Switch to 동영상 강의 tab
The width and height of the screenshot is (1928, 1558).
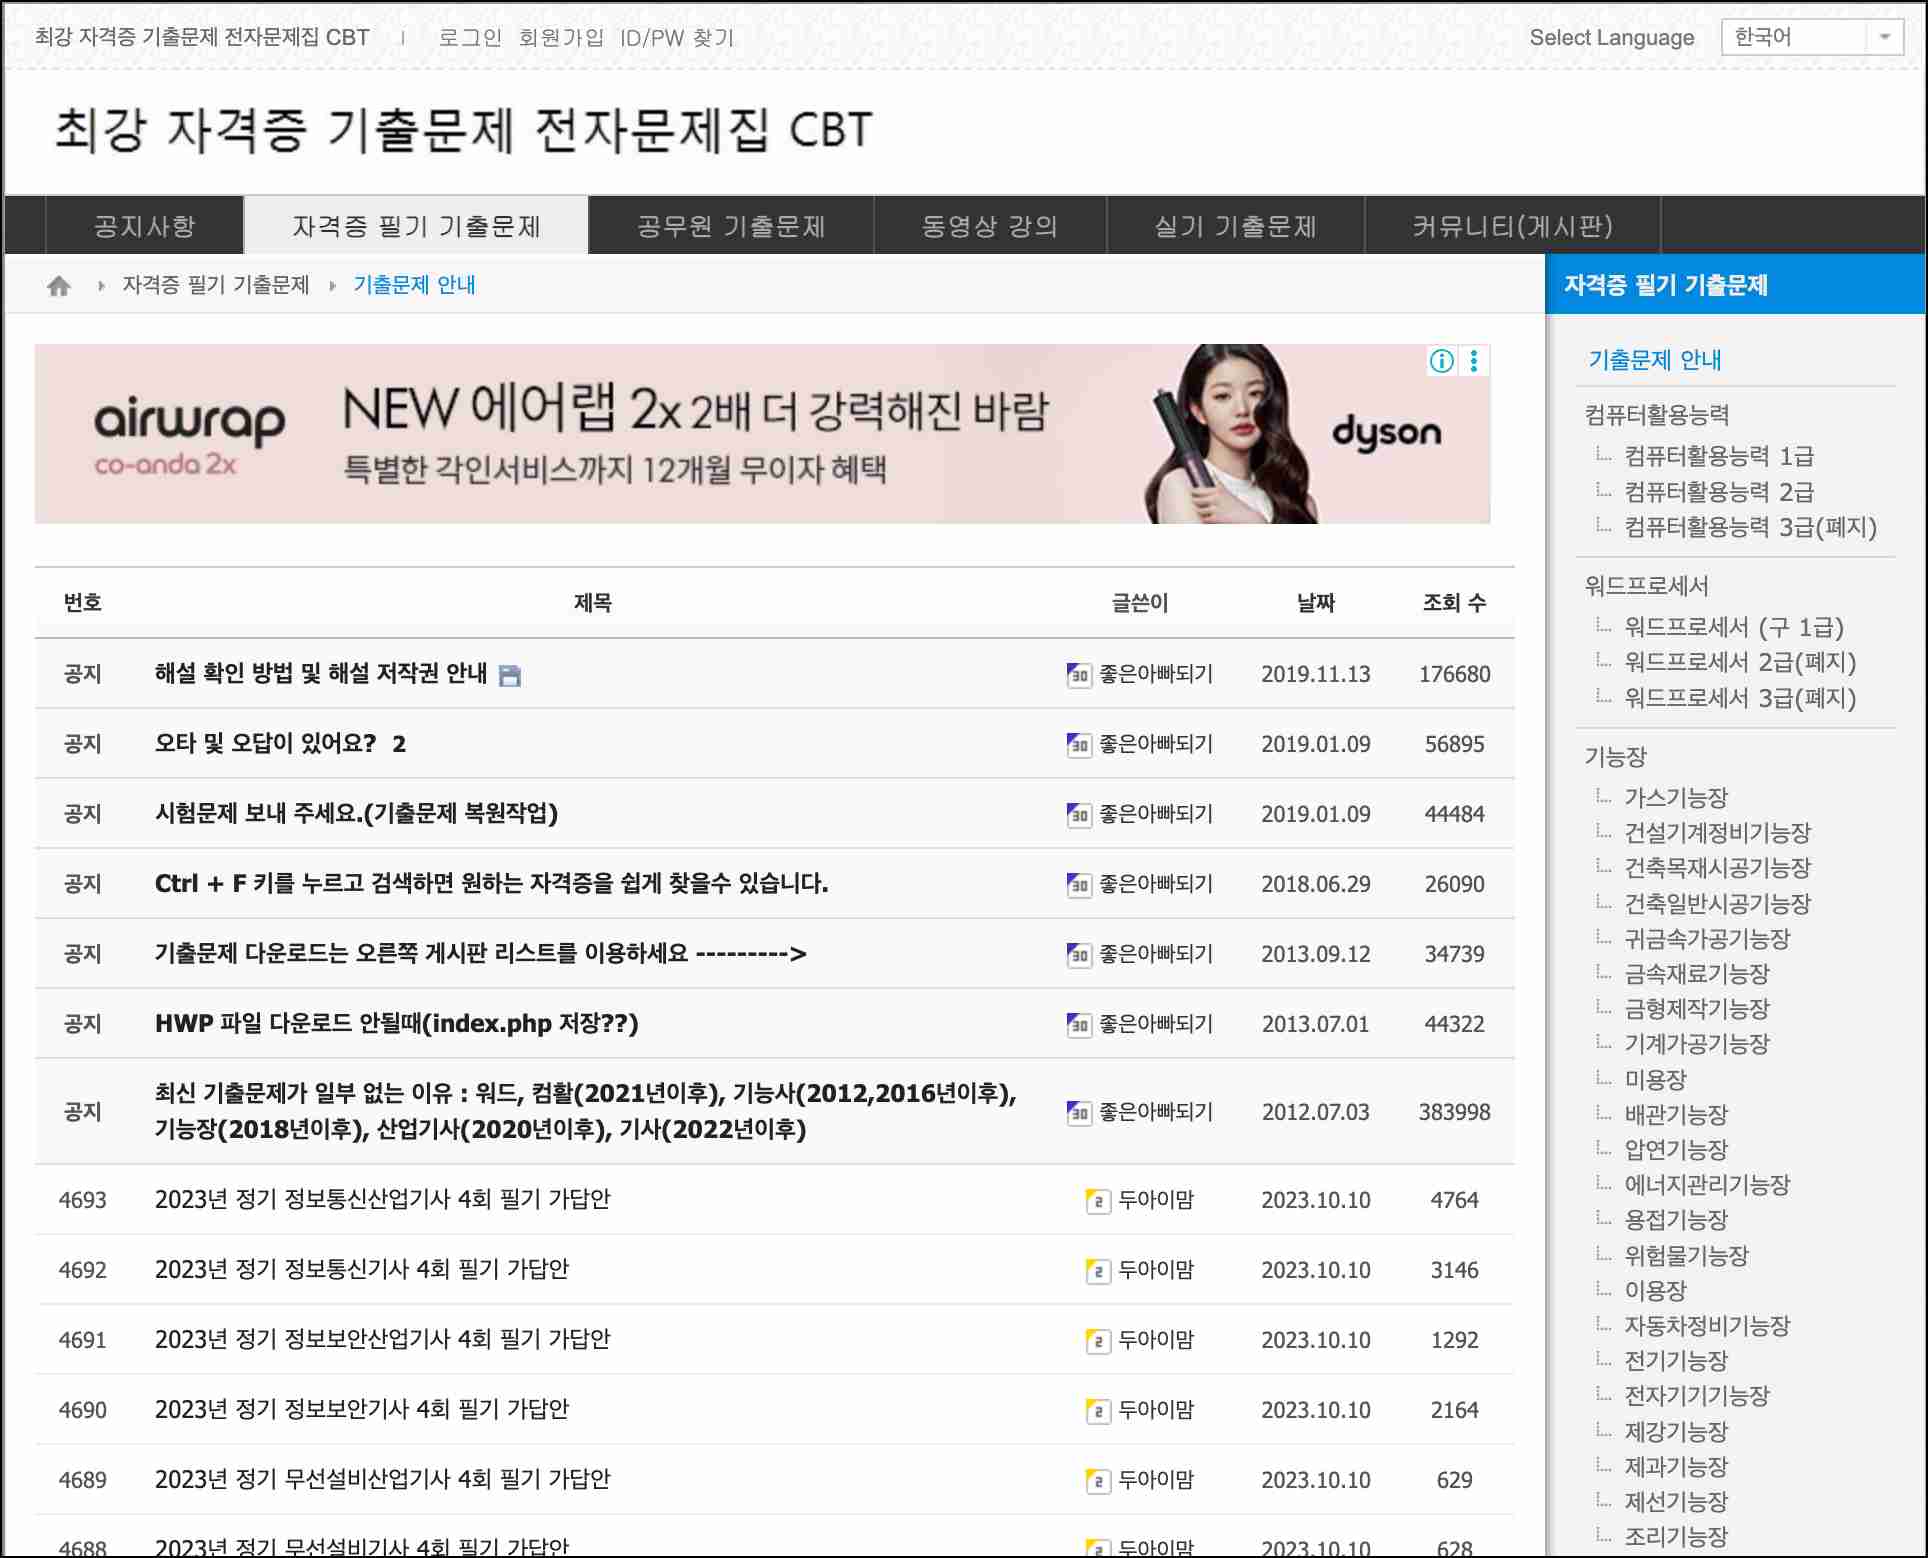coord(989,226)
